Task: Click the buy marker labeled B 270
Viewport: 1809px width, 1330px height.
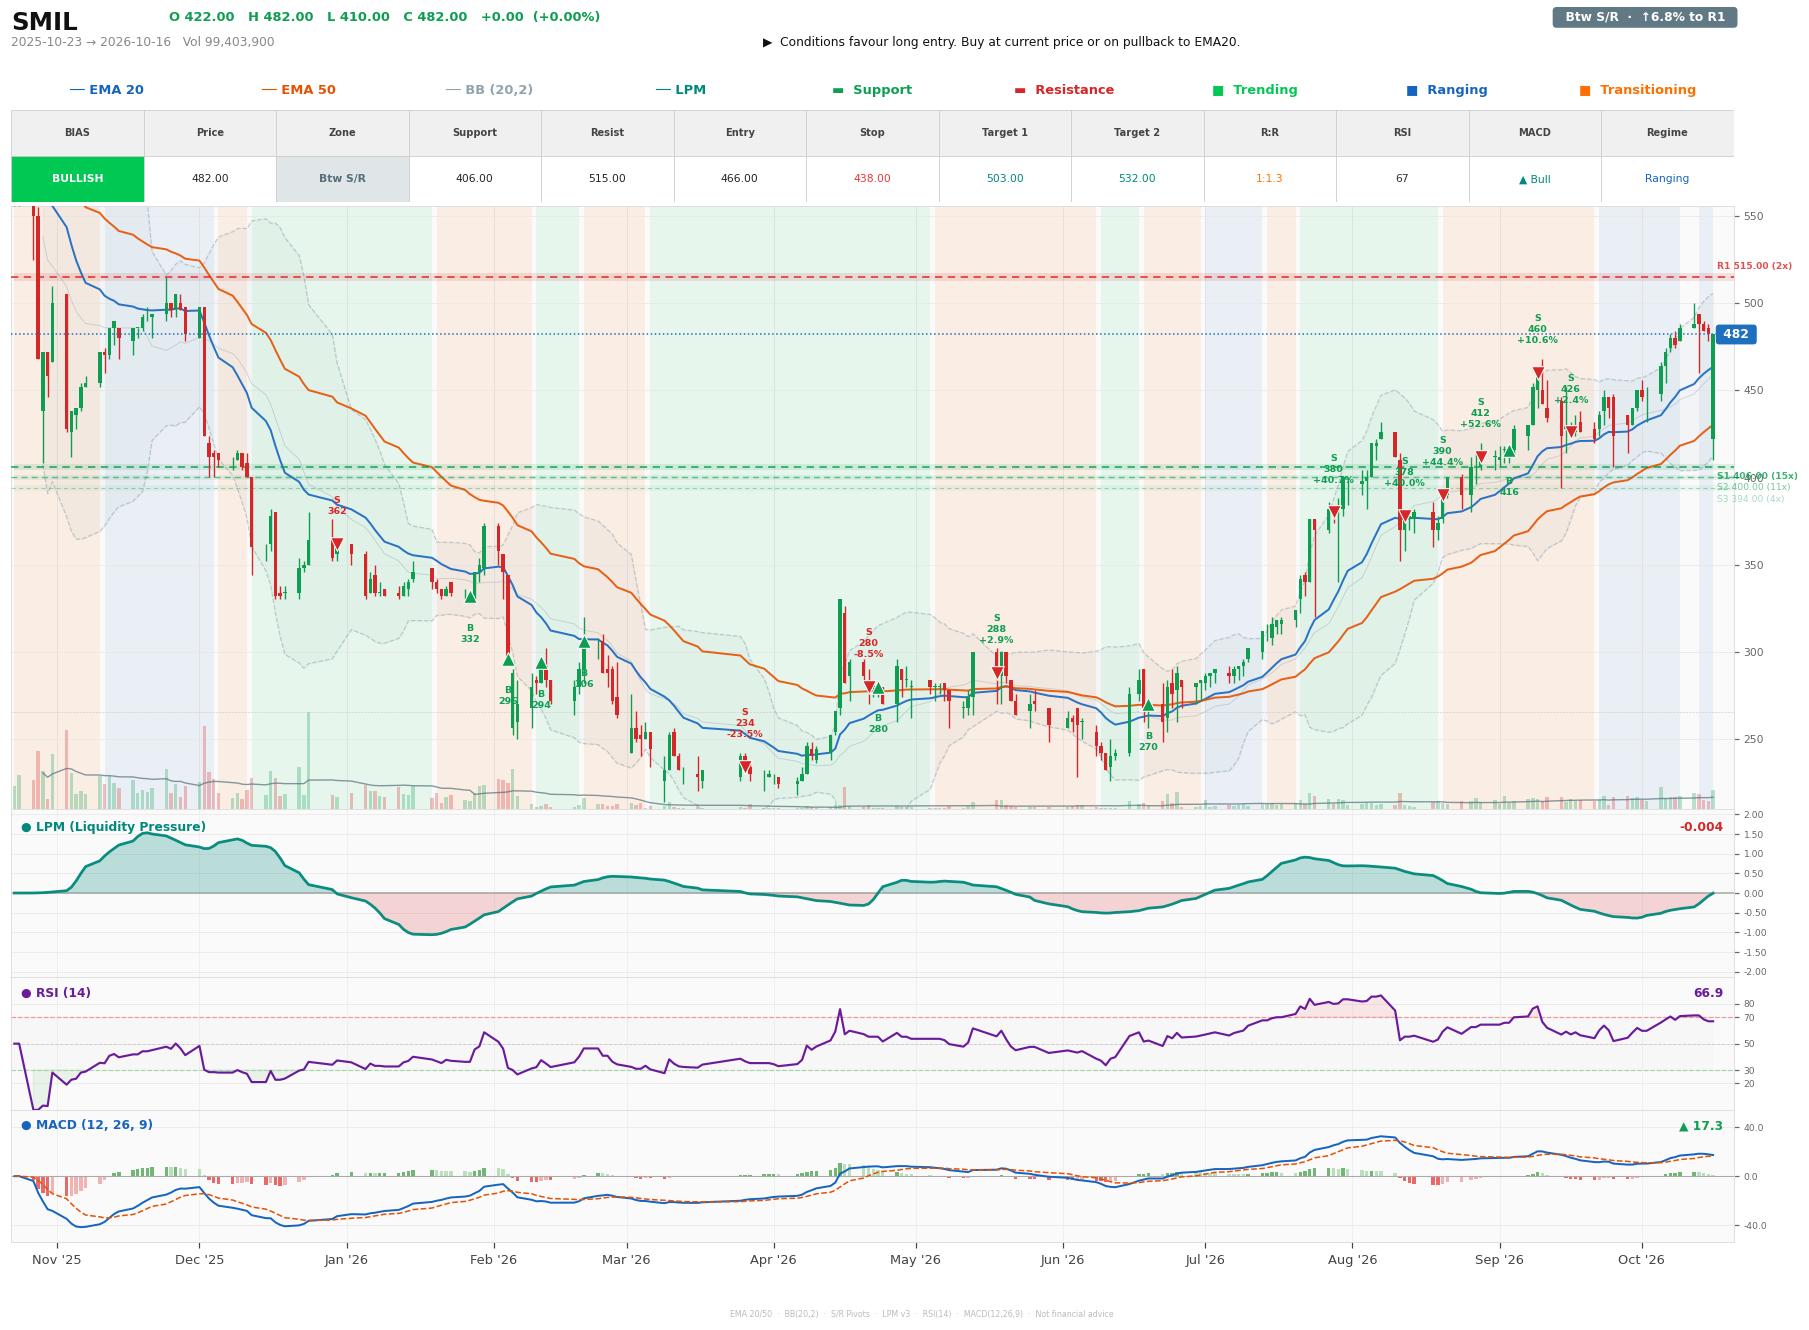Action: point(1148,705)
